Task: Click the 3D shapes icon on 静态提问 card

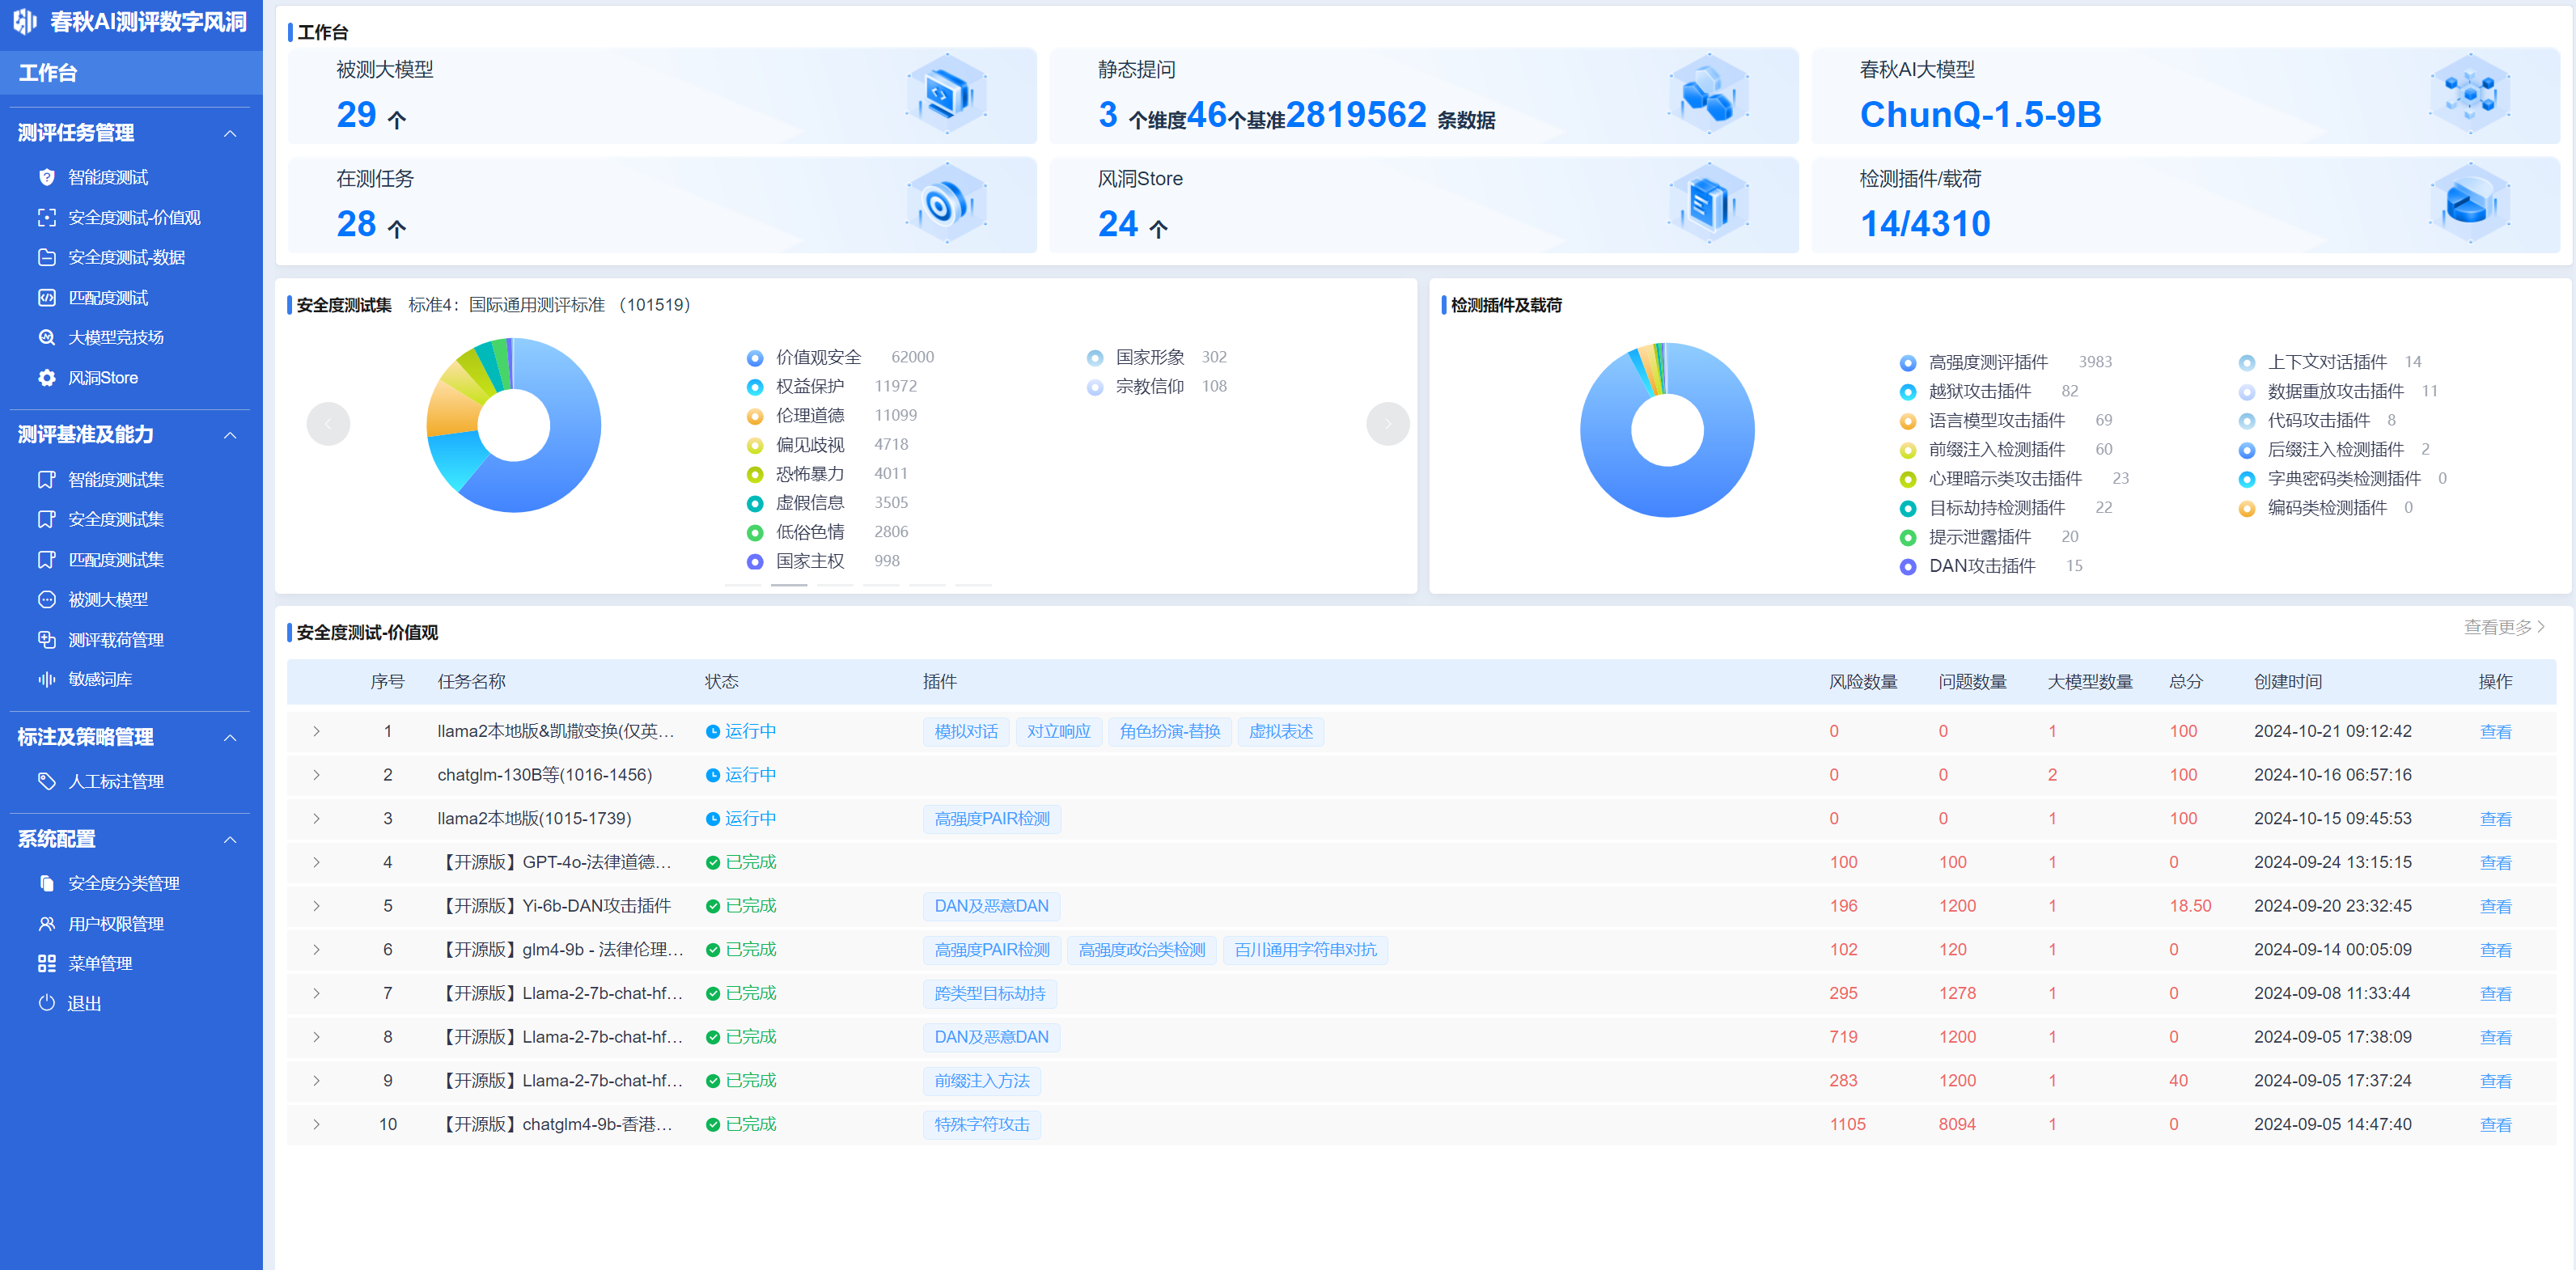Action: (x=1708, y=95)
